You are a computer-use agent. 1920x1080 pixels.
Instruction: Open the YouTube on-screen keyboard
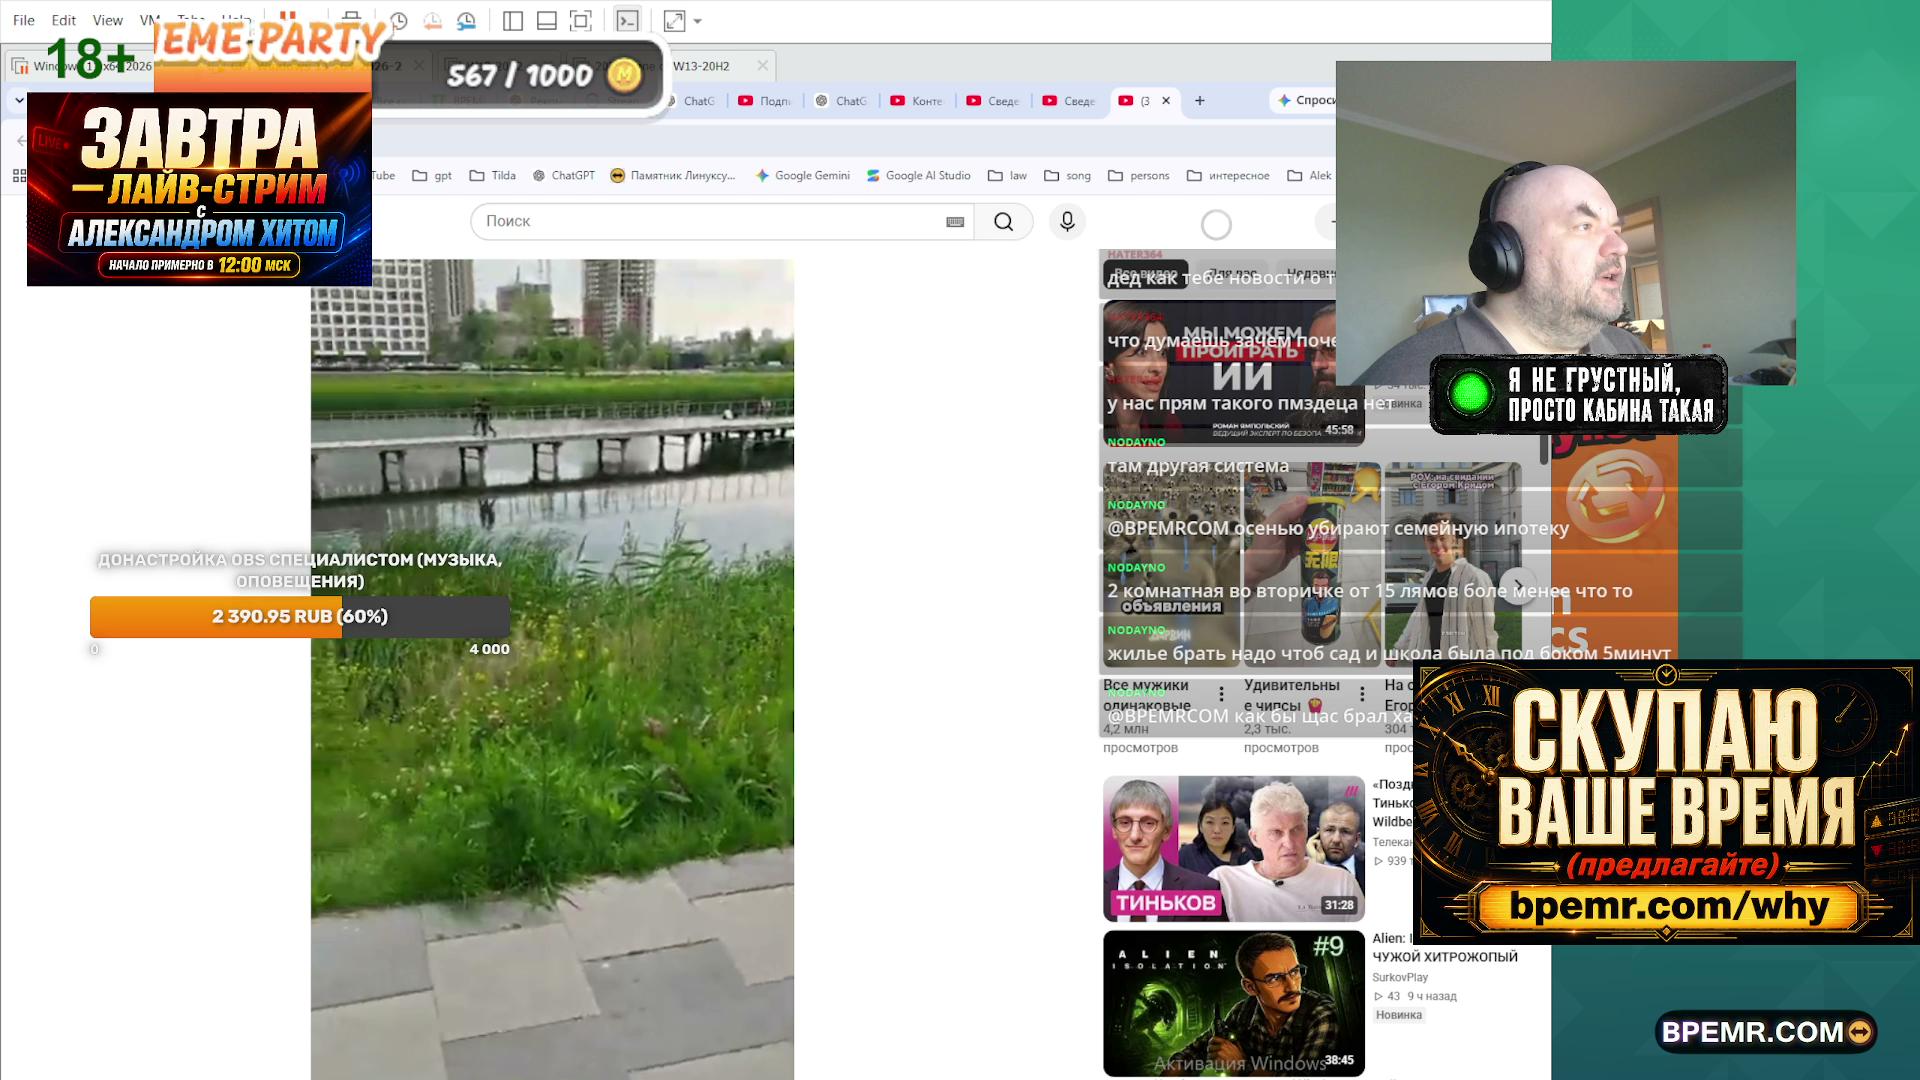point(955,222)
